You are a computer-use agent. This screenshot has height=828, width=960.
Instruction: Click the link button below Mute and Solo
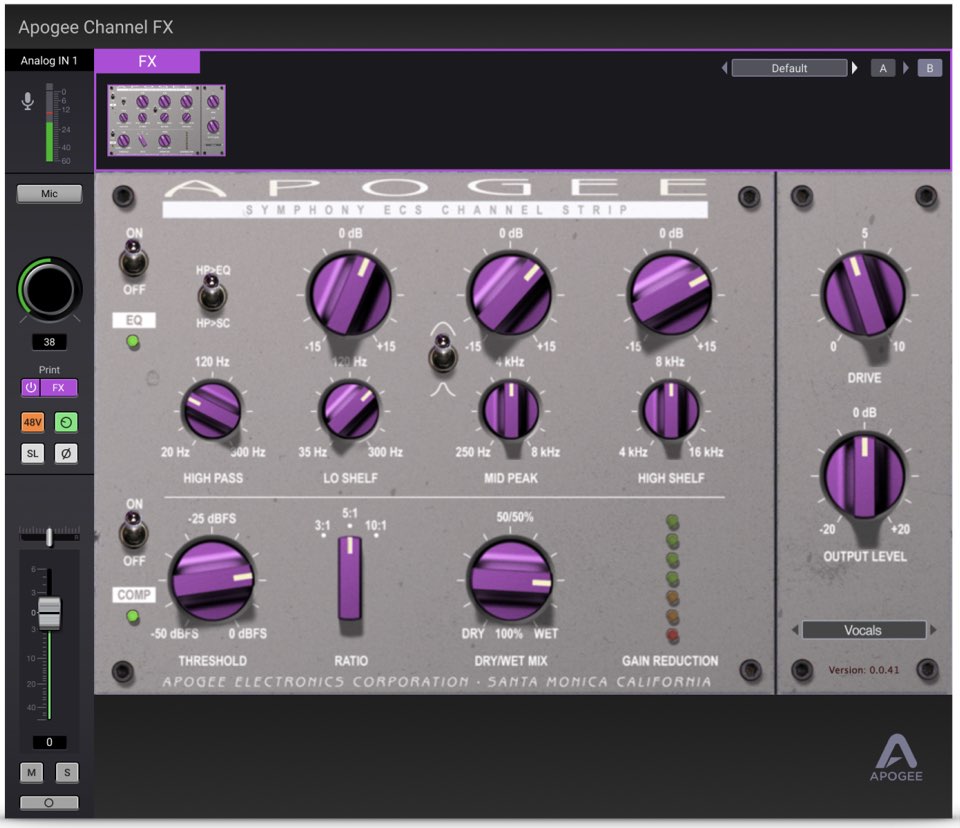tap(49, 803)
